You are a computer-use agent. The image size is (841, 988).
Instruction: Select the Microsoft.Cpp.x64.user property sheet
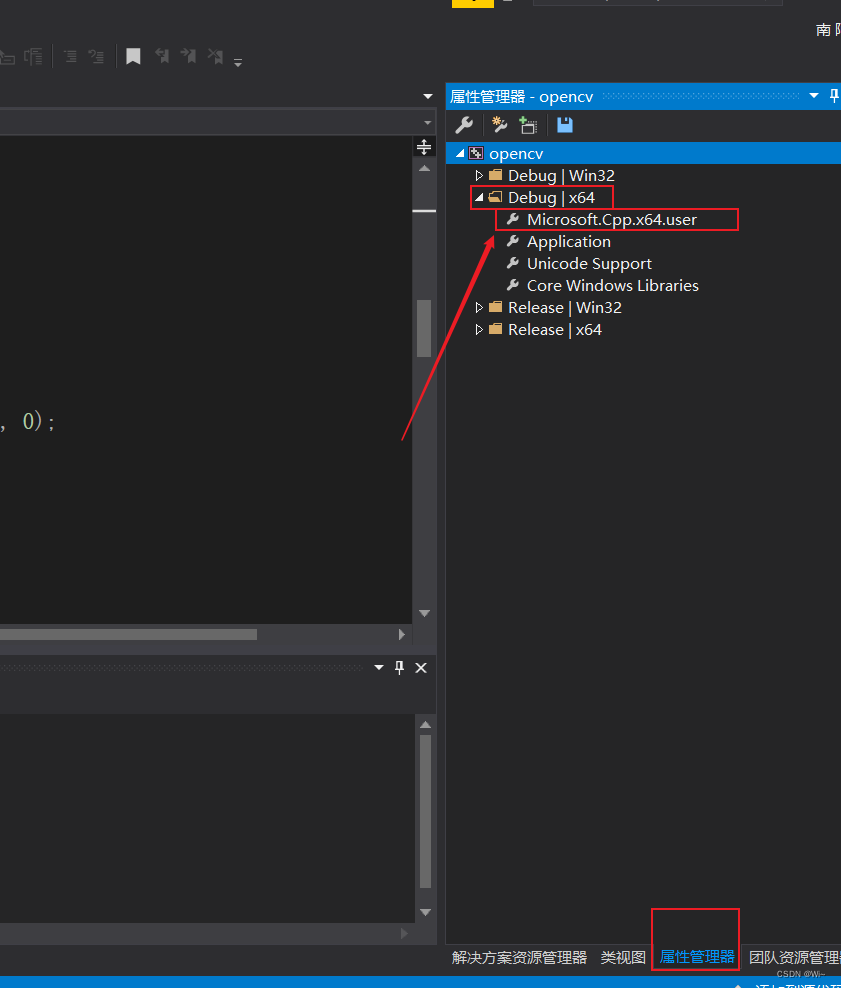point(612,219)
